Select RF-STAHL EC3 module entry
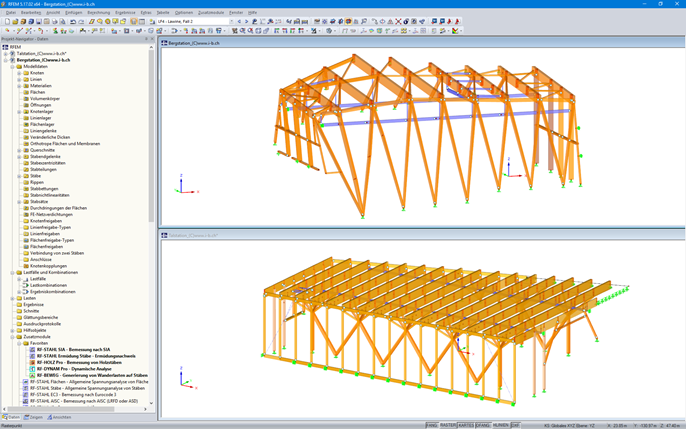This screenshot has height=429, width=686. pyautogui.click(x=73, y=394)
